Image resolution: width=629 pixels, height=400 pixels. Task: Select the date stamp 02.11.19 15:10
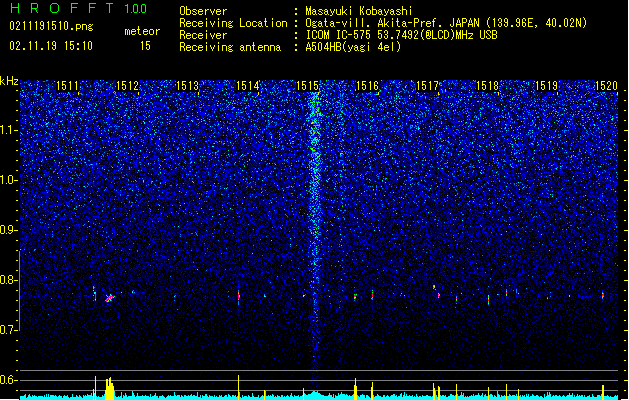click(51, 46)
